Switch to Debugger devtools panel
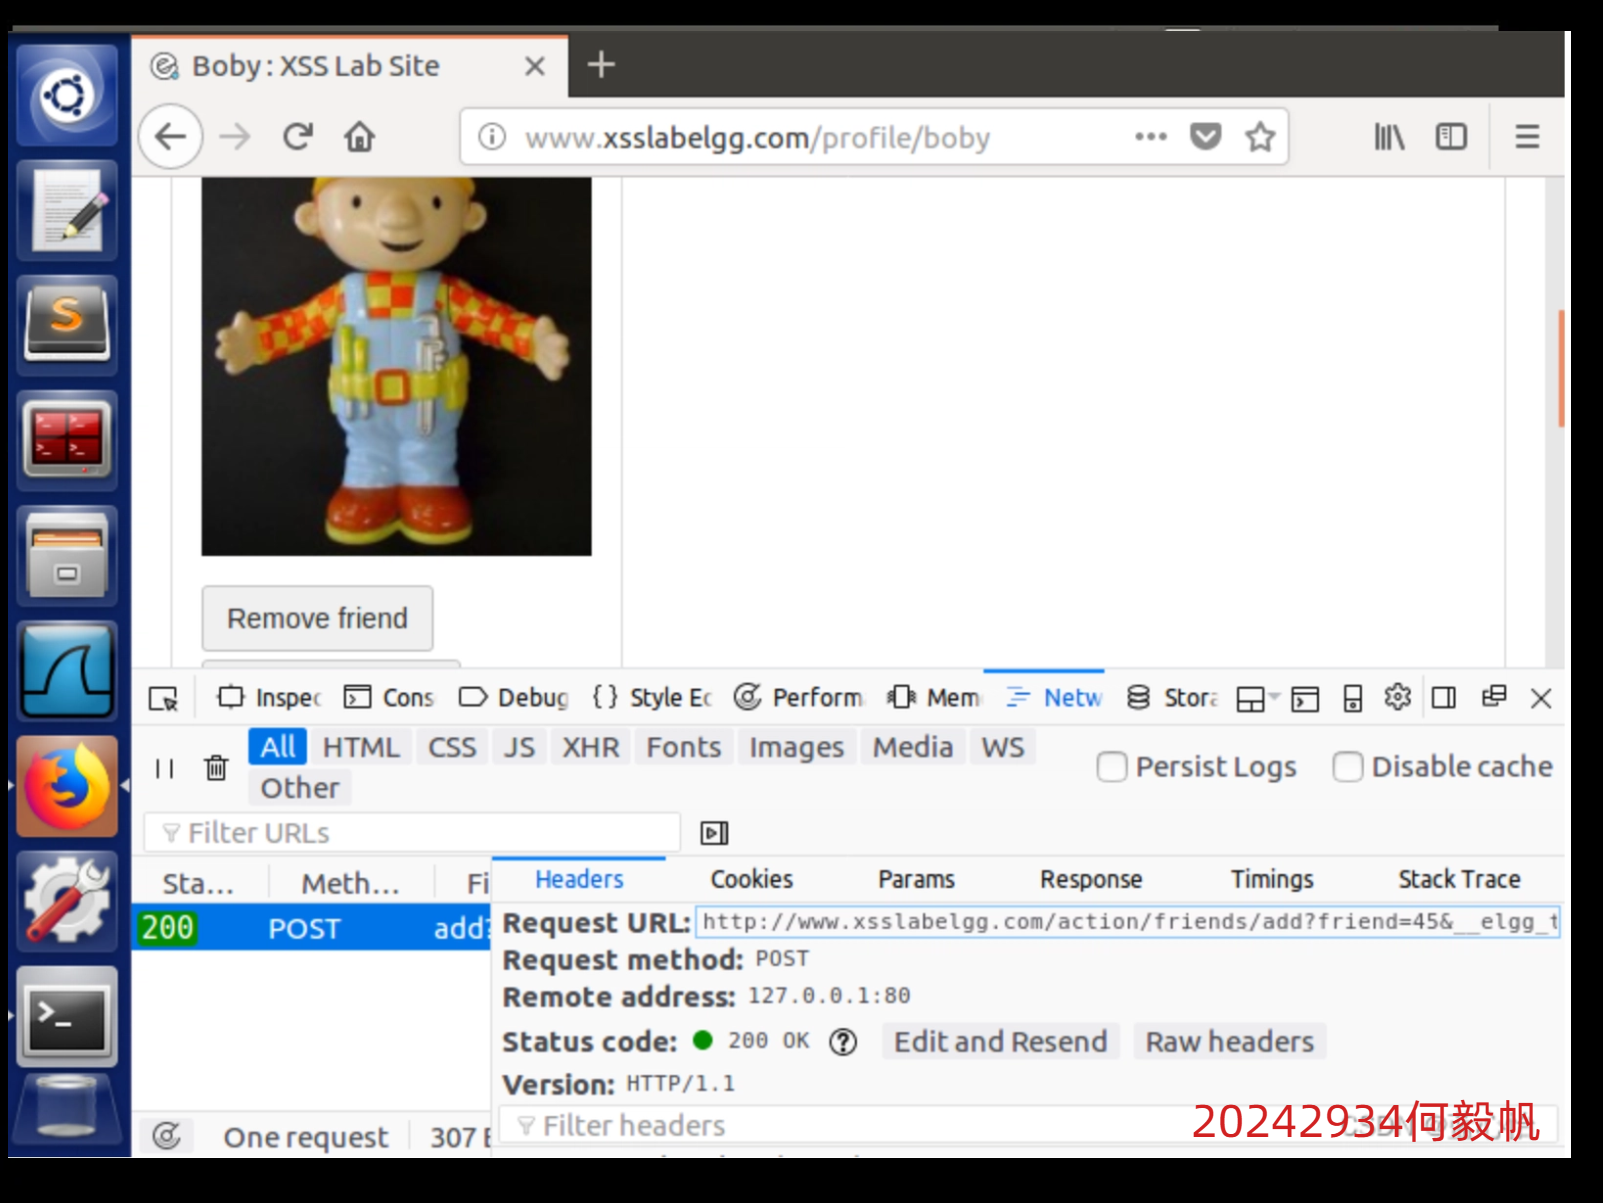This screenshot has width=1603, height=1203. pyautogui.click(x=514, y=697)
